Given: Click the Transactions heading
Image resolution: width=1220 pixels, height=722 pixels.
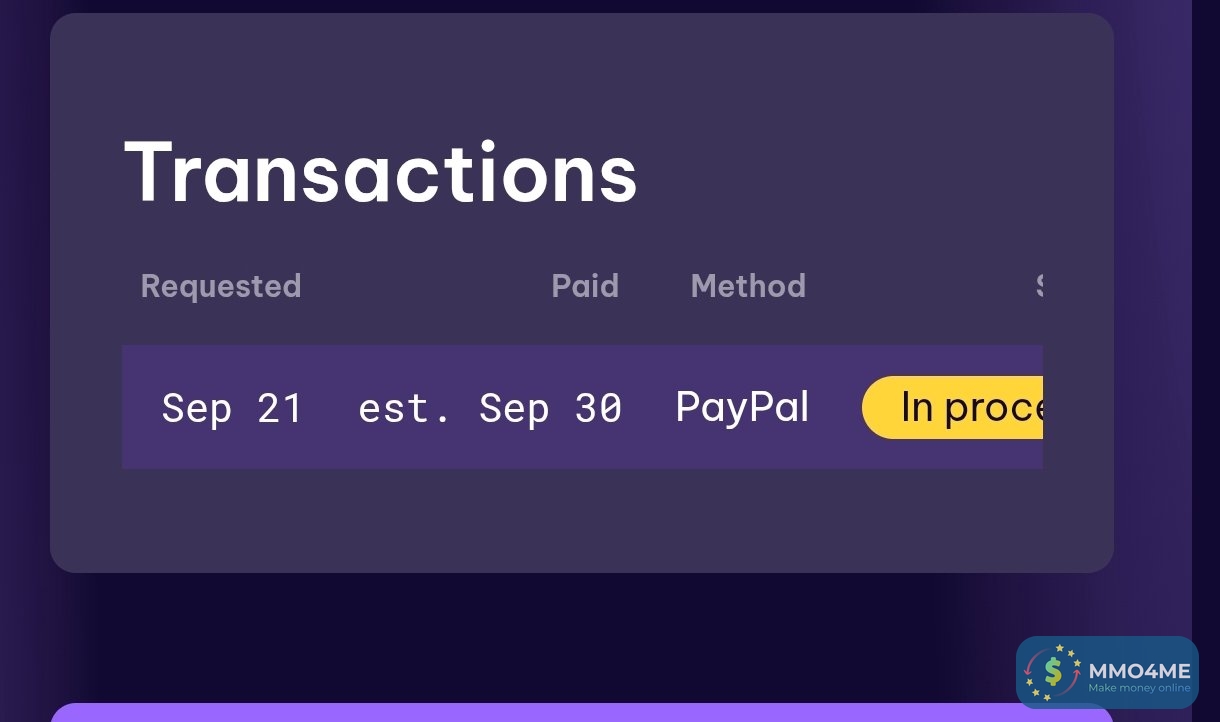Looking at the screenshot, I should (x=380, y=173).
